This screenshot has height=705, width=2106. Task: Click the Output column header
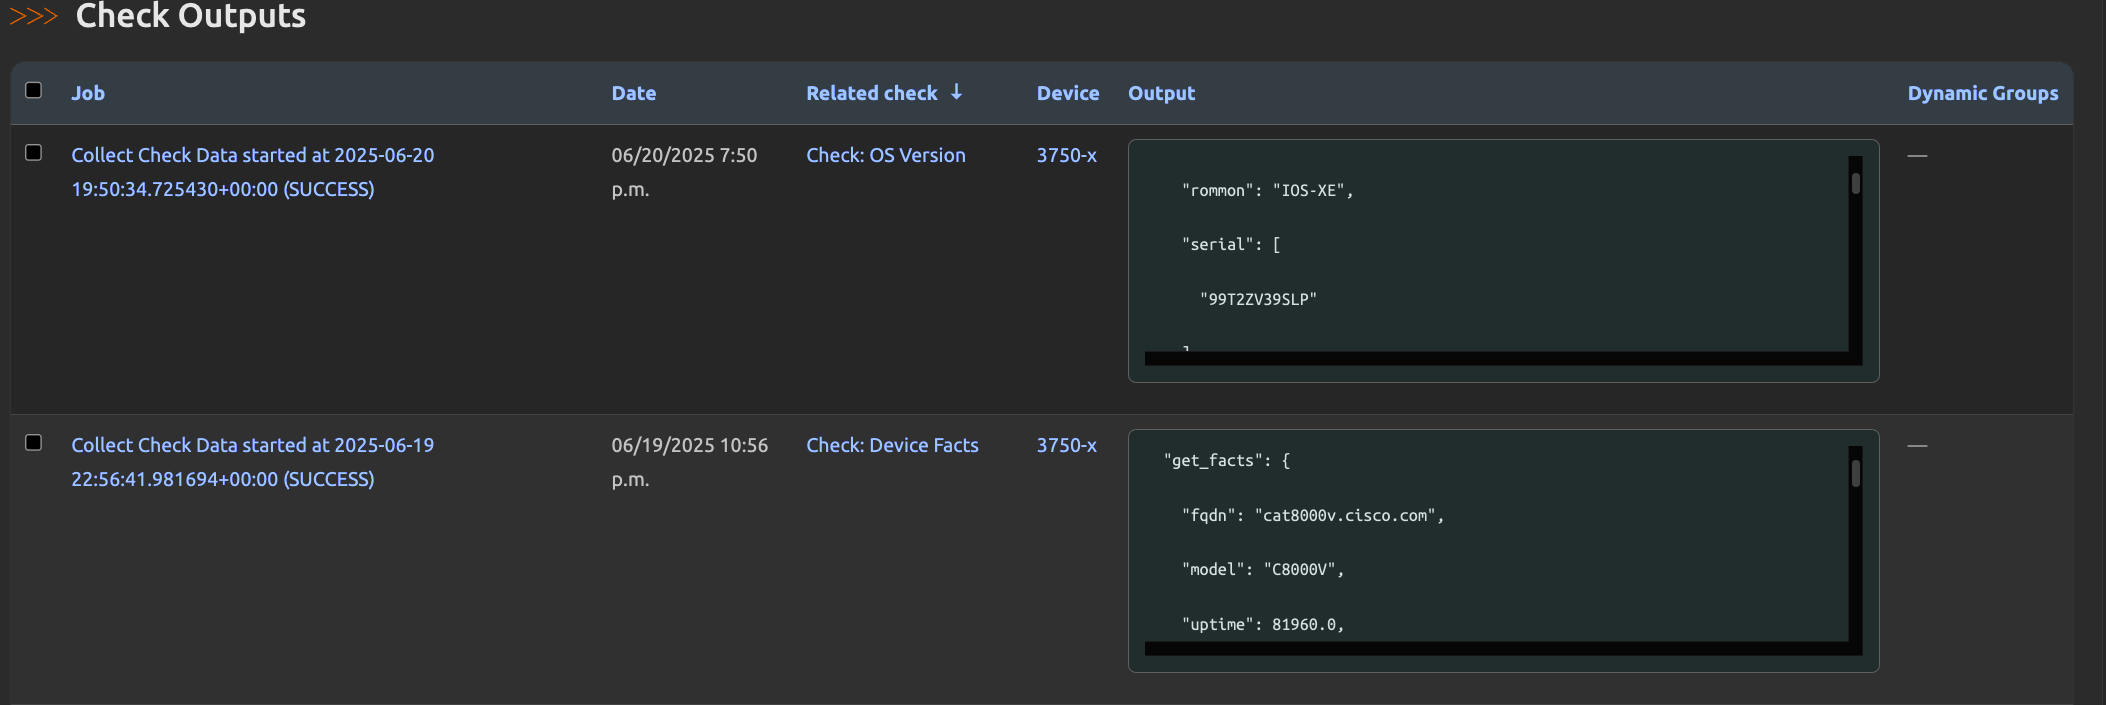click(1161, 93)
